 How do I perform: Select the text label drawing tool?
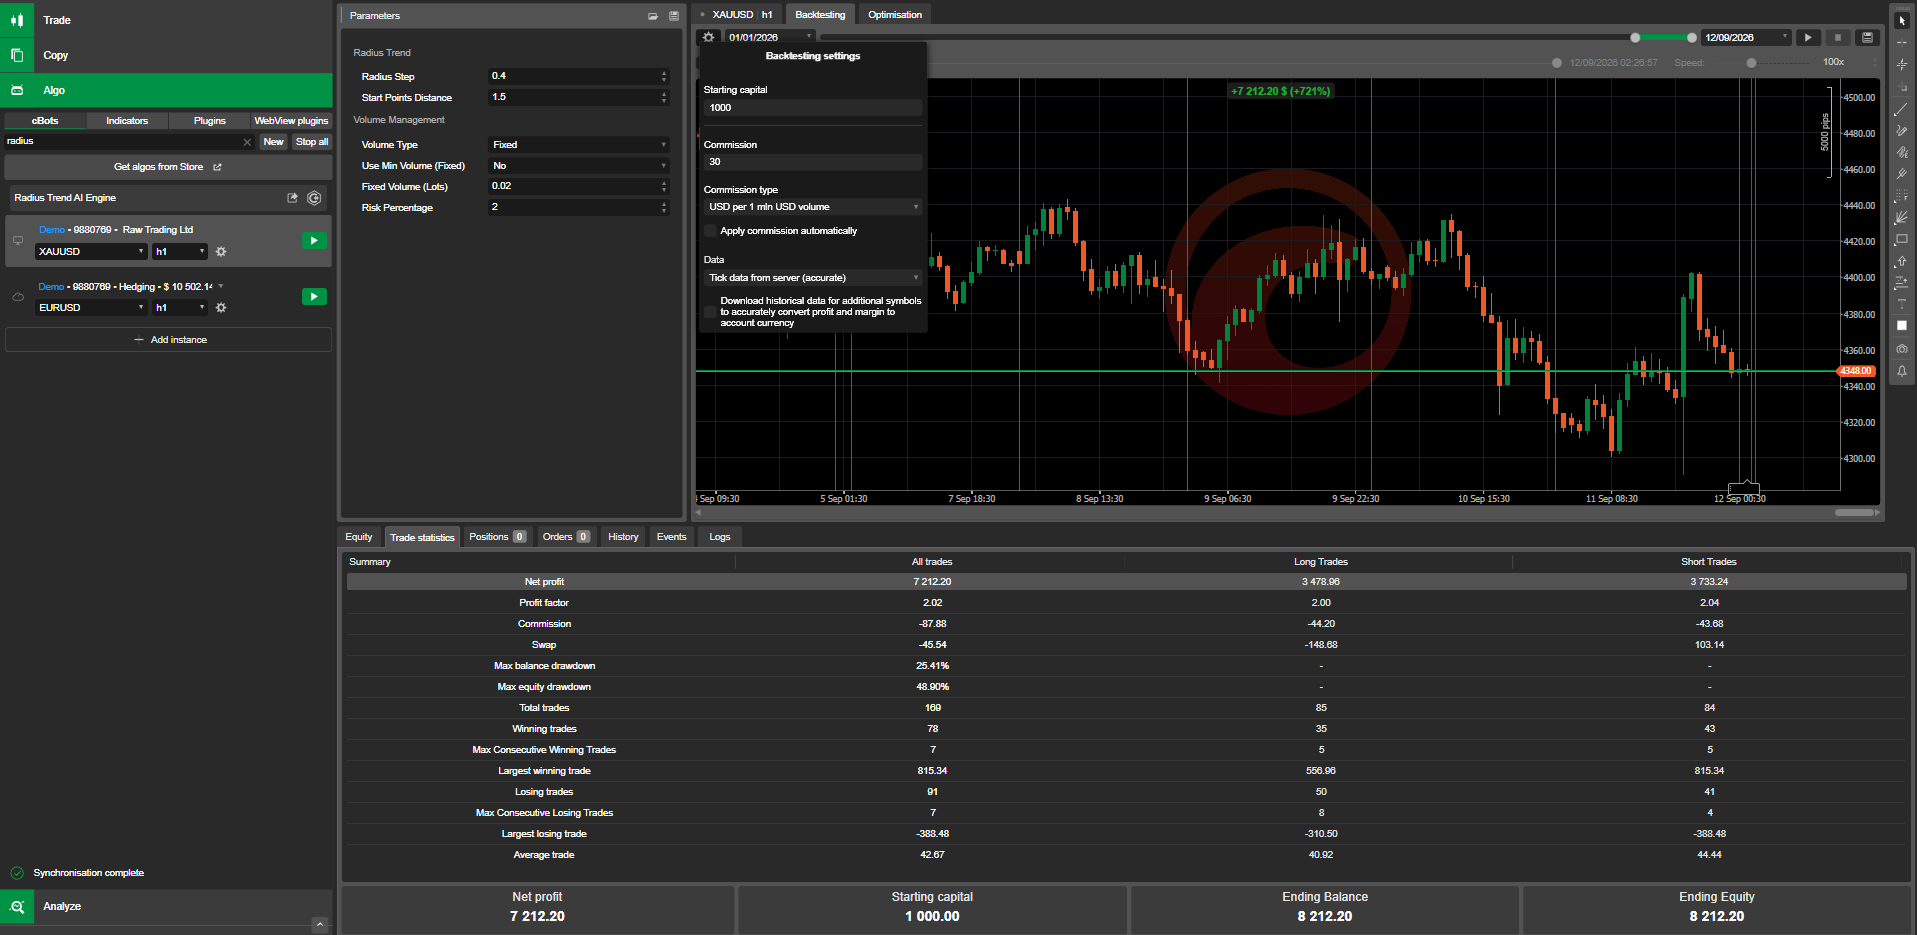click(1902, 304)
